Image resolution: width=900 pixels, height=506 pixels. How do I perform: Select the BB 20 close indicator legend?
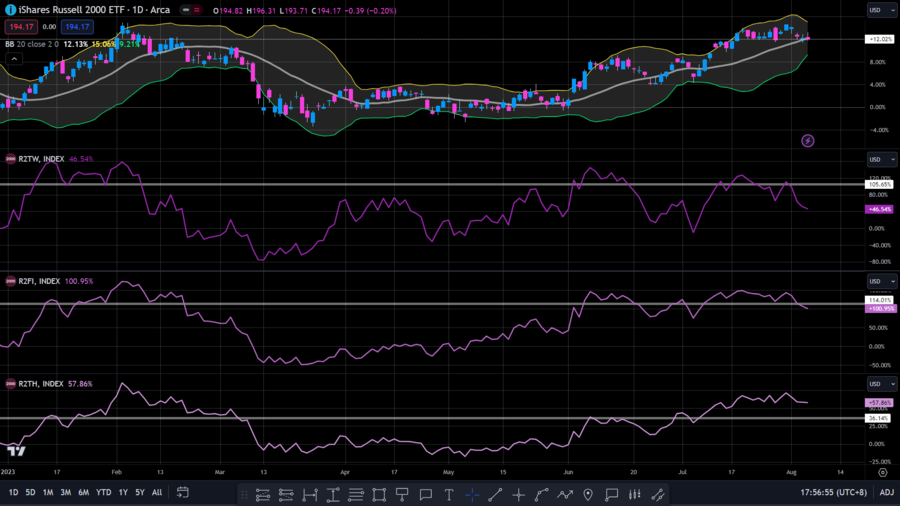pos(32,44)
